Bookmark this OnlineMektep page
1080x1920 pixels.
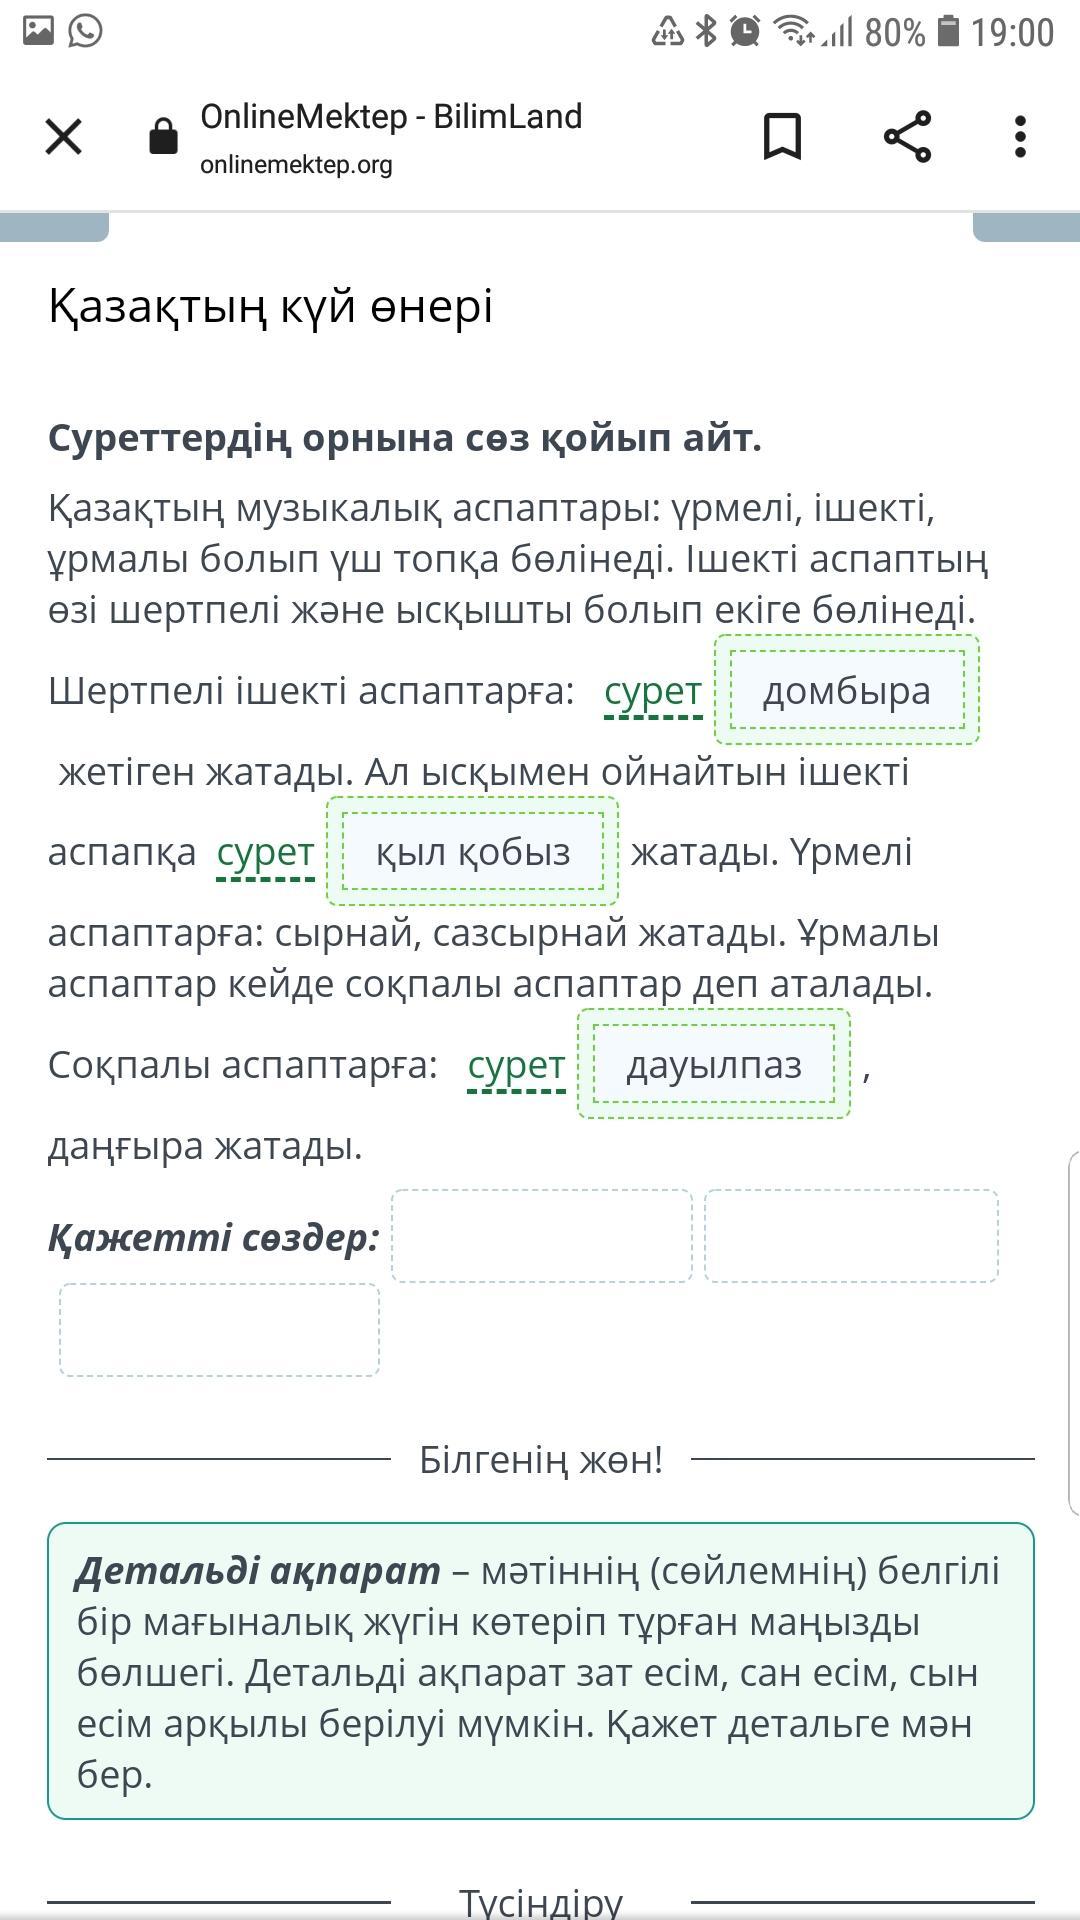[x=782, y=137]
